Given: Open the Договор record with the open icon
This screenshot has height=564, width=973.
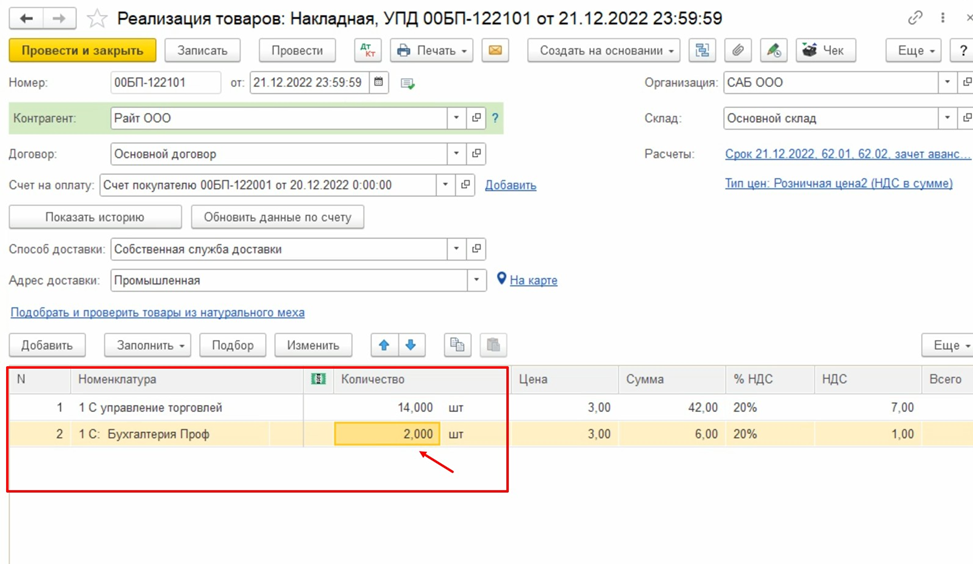Looking at the screenshot, I should pyautogui.click(x=476, y=154).
